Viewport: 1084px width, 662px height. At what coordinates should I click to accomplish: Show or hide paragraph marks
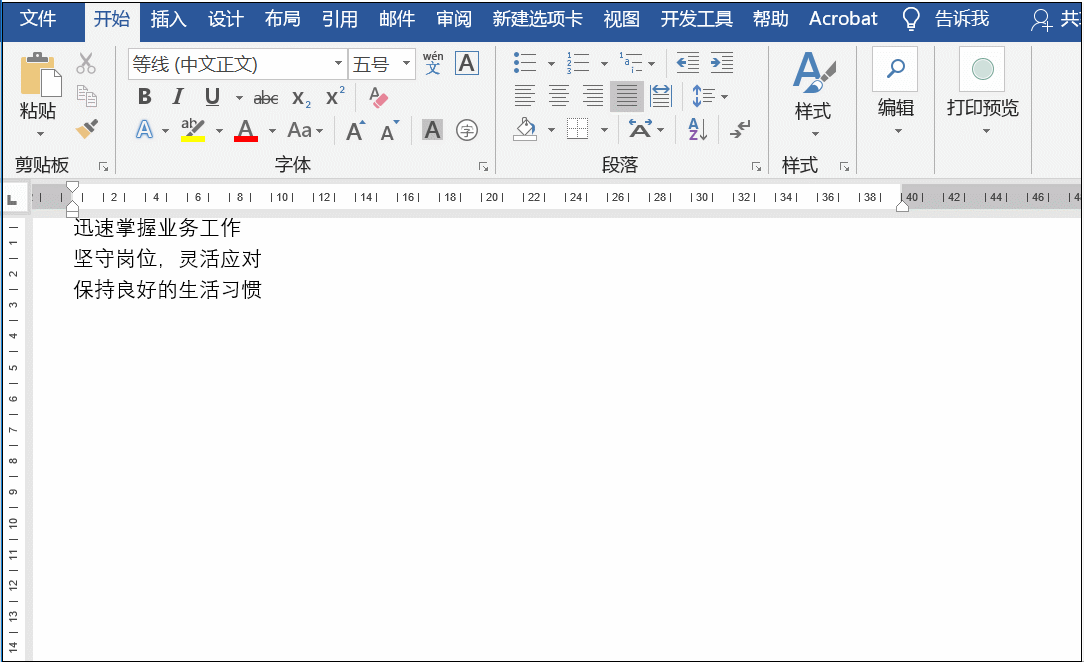pos(740,129)
